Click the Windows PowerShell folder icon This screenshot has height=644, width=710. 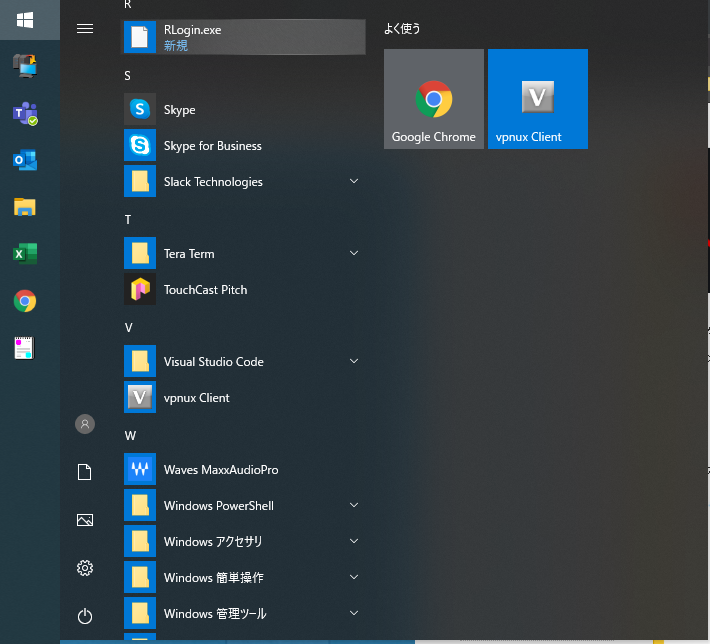(140, 505)
